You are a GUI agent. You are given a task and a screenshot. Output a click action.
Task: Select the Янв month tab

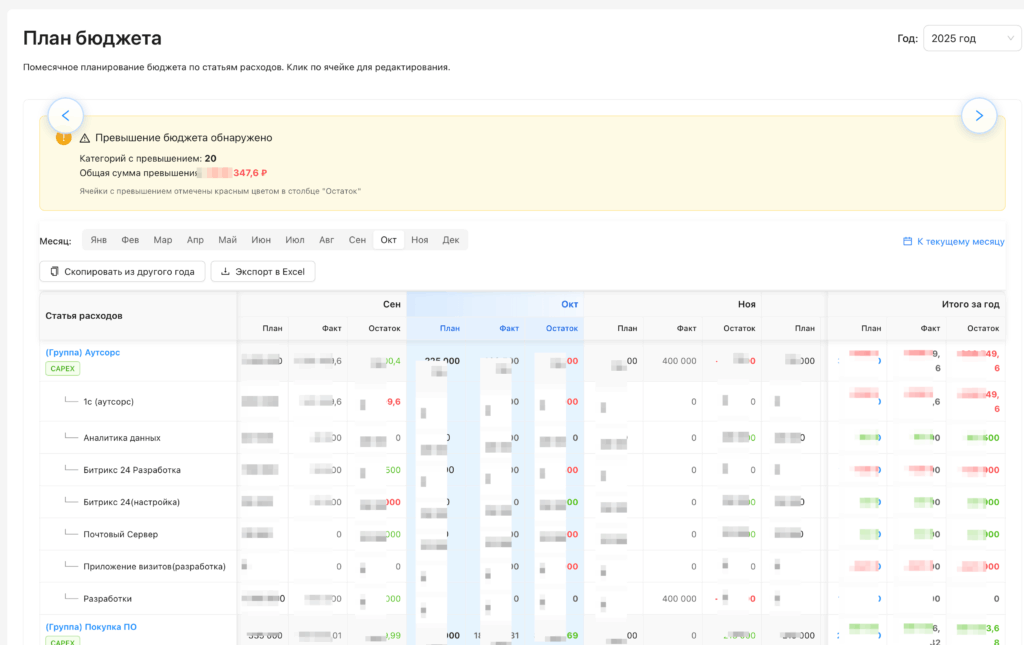point(99,240)
